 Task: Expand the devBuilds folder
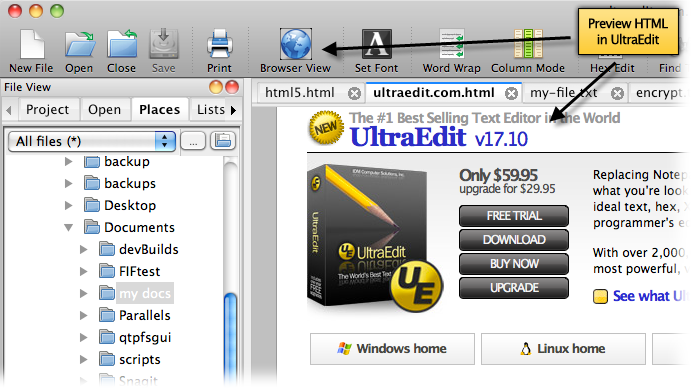[84, 249]
